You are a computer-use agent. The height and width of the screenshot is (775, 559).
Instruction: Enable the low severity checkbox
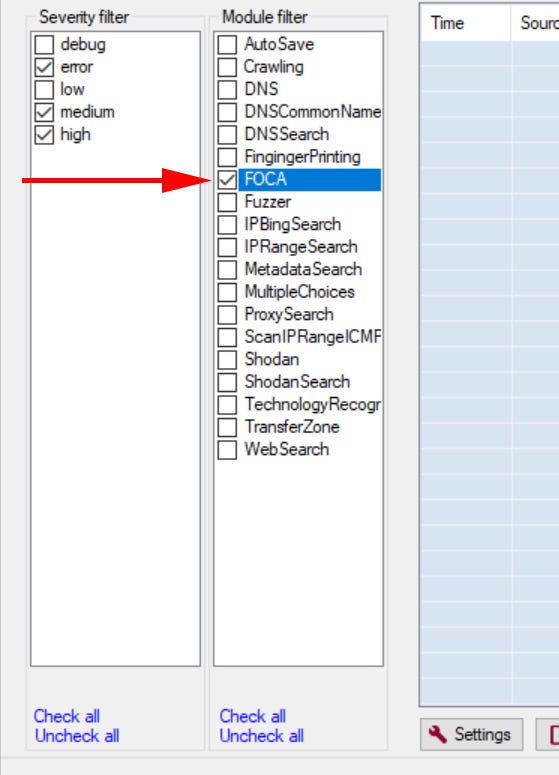tap(44, 89)
